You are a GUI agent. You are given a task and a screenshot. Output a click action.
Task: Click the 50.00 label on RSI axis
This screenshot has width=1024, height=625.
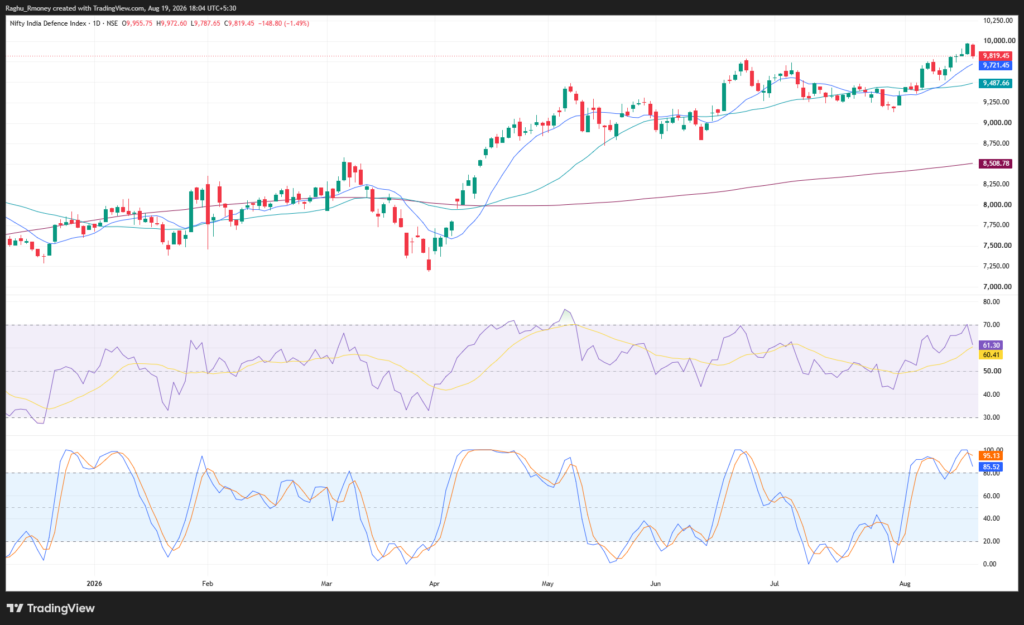pos(991,372)
